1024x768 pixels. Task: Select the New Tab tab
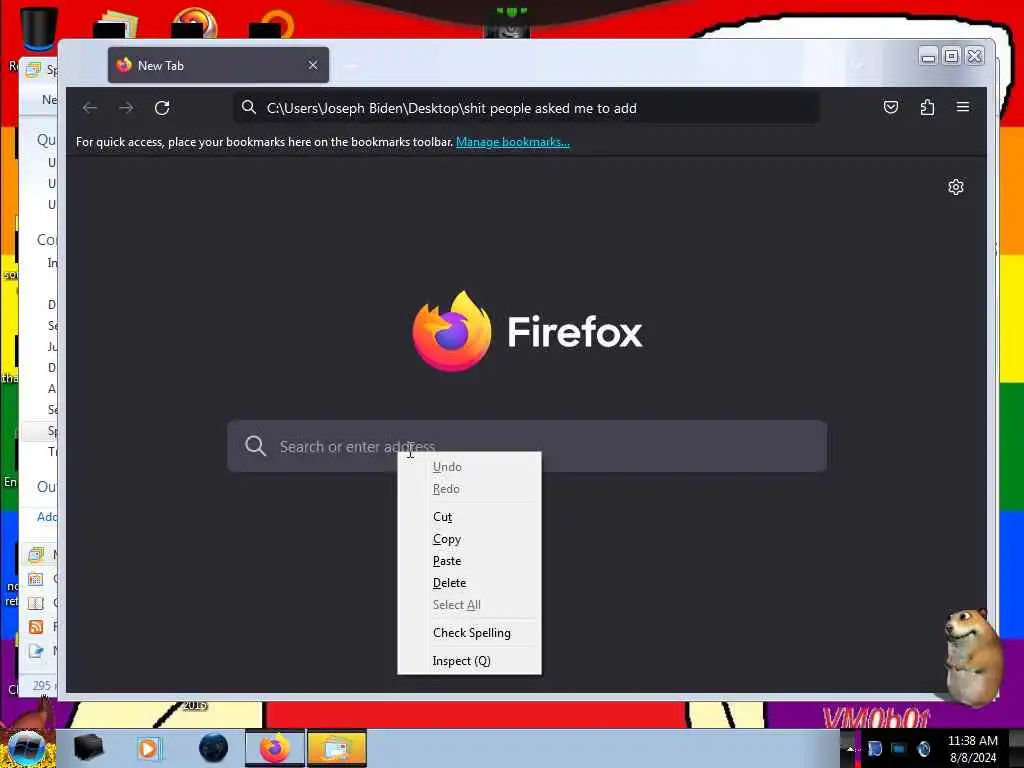(218, 65)
